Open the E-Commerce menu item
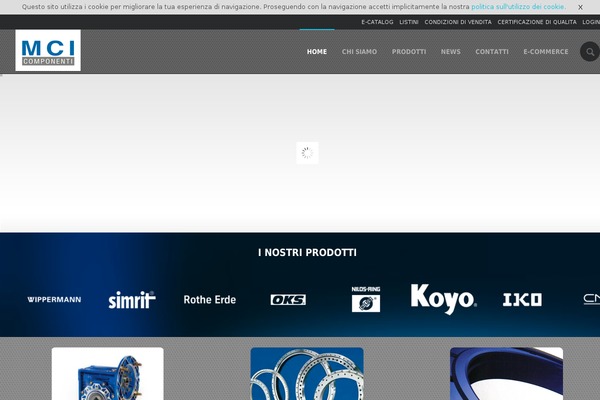 coord(546,52)
